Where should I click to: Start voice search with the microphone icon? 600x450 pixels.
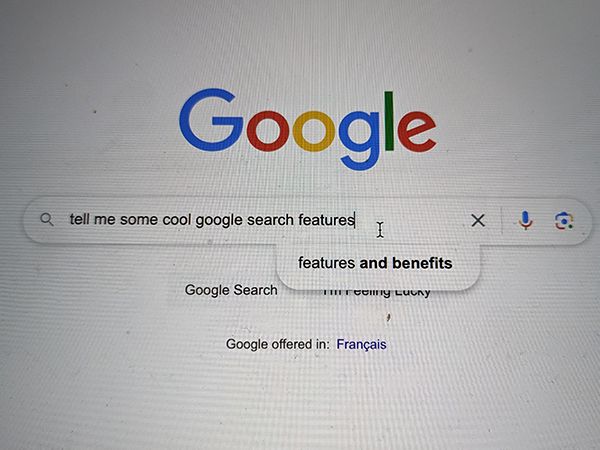(x=525, y=220)
